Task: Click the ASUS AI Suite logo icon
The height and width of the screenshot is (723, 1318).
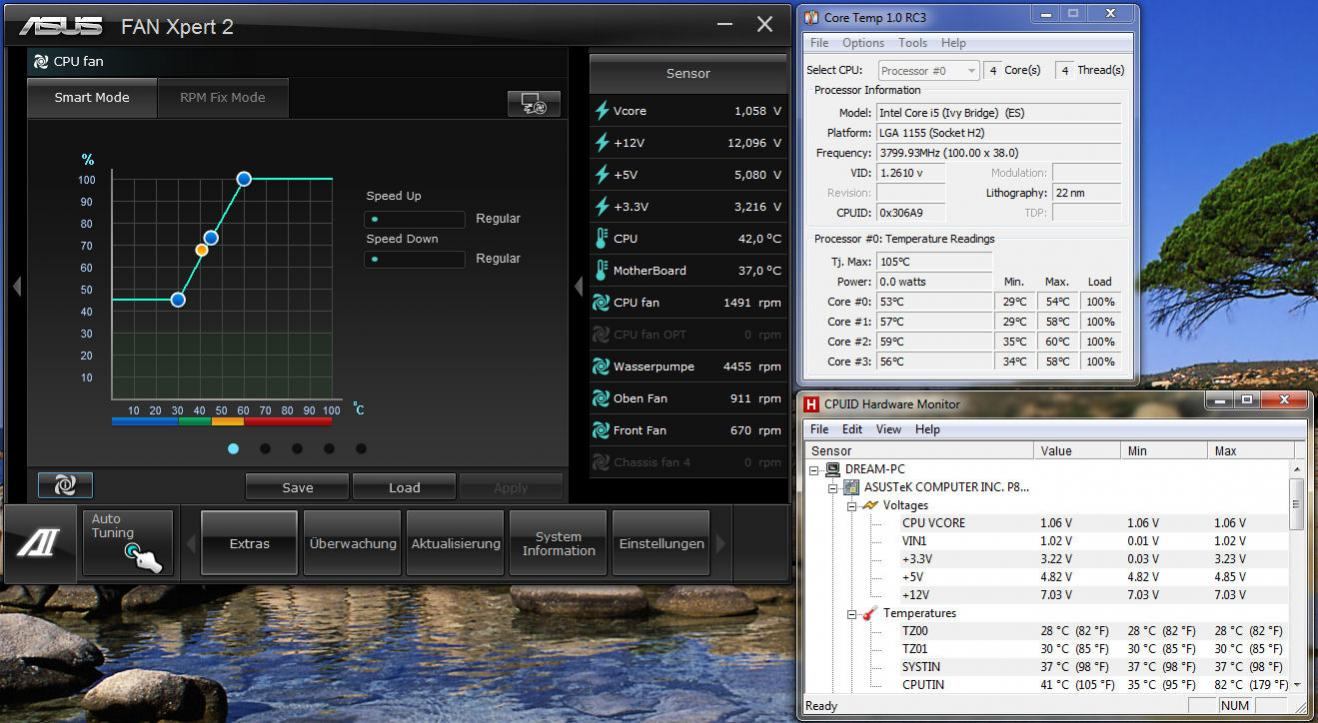Action: pyautogui.click(x=41, y=544)
